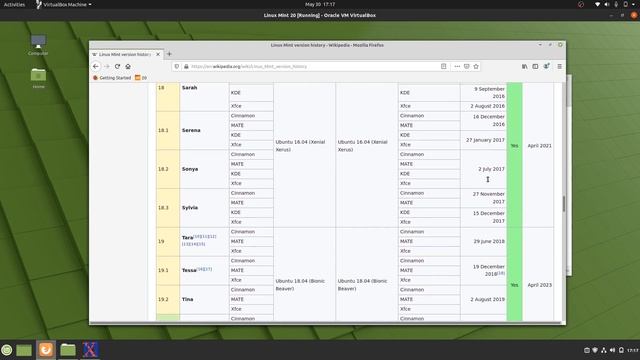Click the Firefox forward arrow
Viewport: 640px width, 360px height.
(x=107, y=66)
